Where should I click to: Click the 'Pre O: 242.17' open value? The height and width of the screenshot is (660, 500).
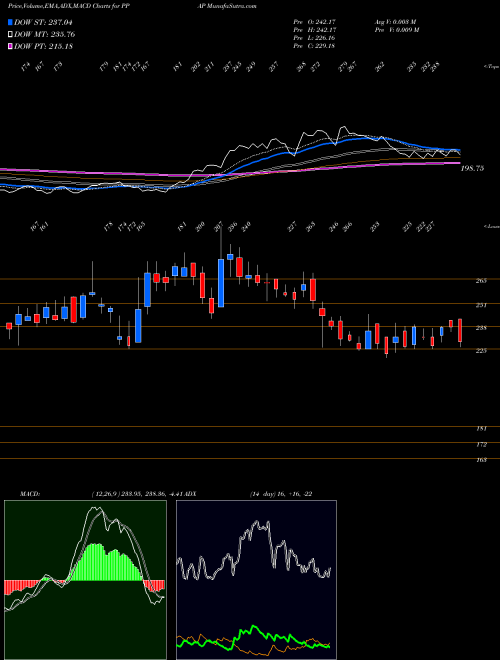point(314,21)
